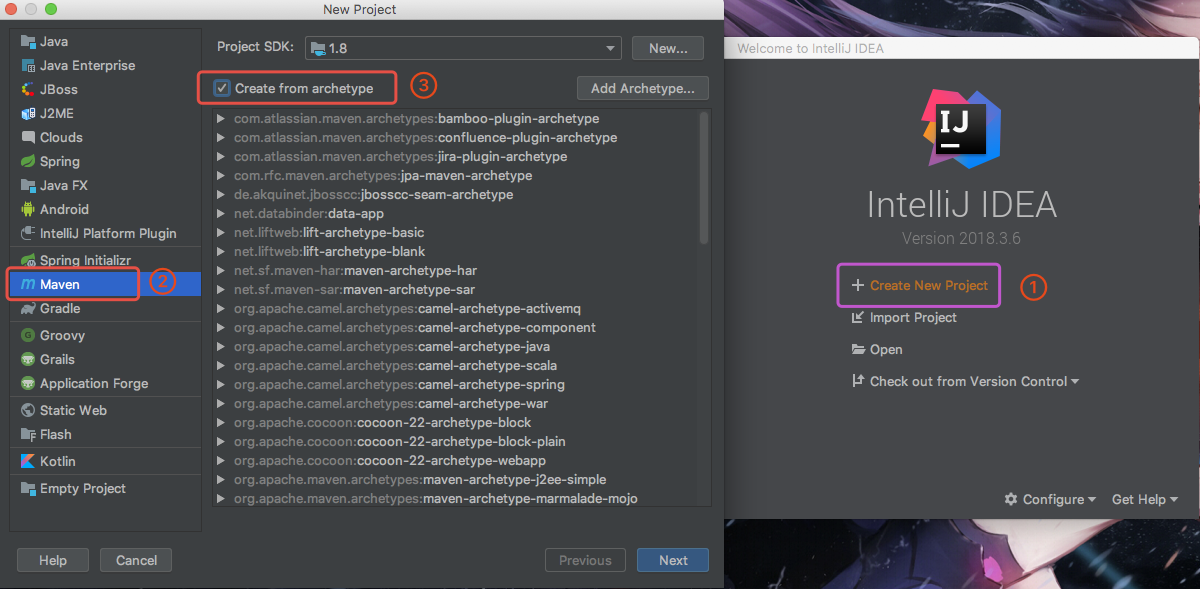This screenshot has width=1200, height=589.
Task: Click the plus icon beside Create New Project
Action: (857, 285)
